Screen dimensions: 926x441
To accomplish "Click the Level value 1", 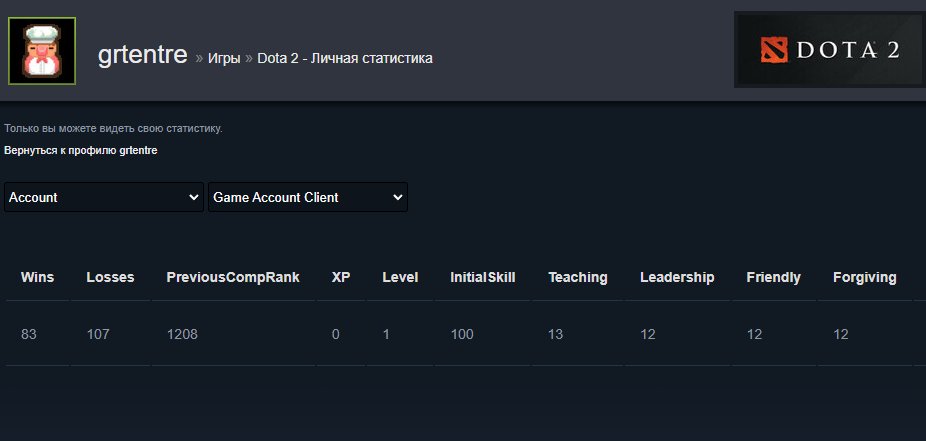I will click(x=386, y=334).
